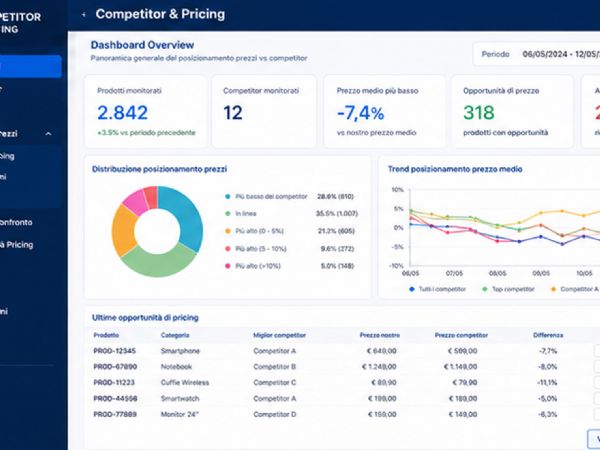Viewport: 600px width, 450px height.
Task: Click the back arrow beside Competitor & Pricing title
Action: (x=83, y=15)
